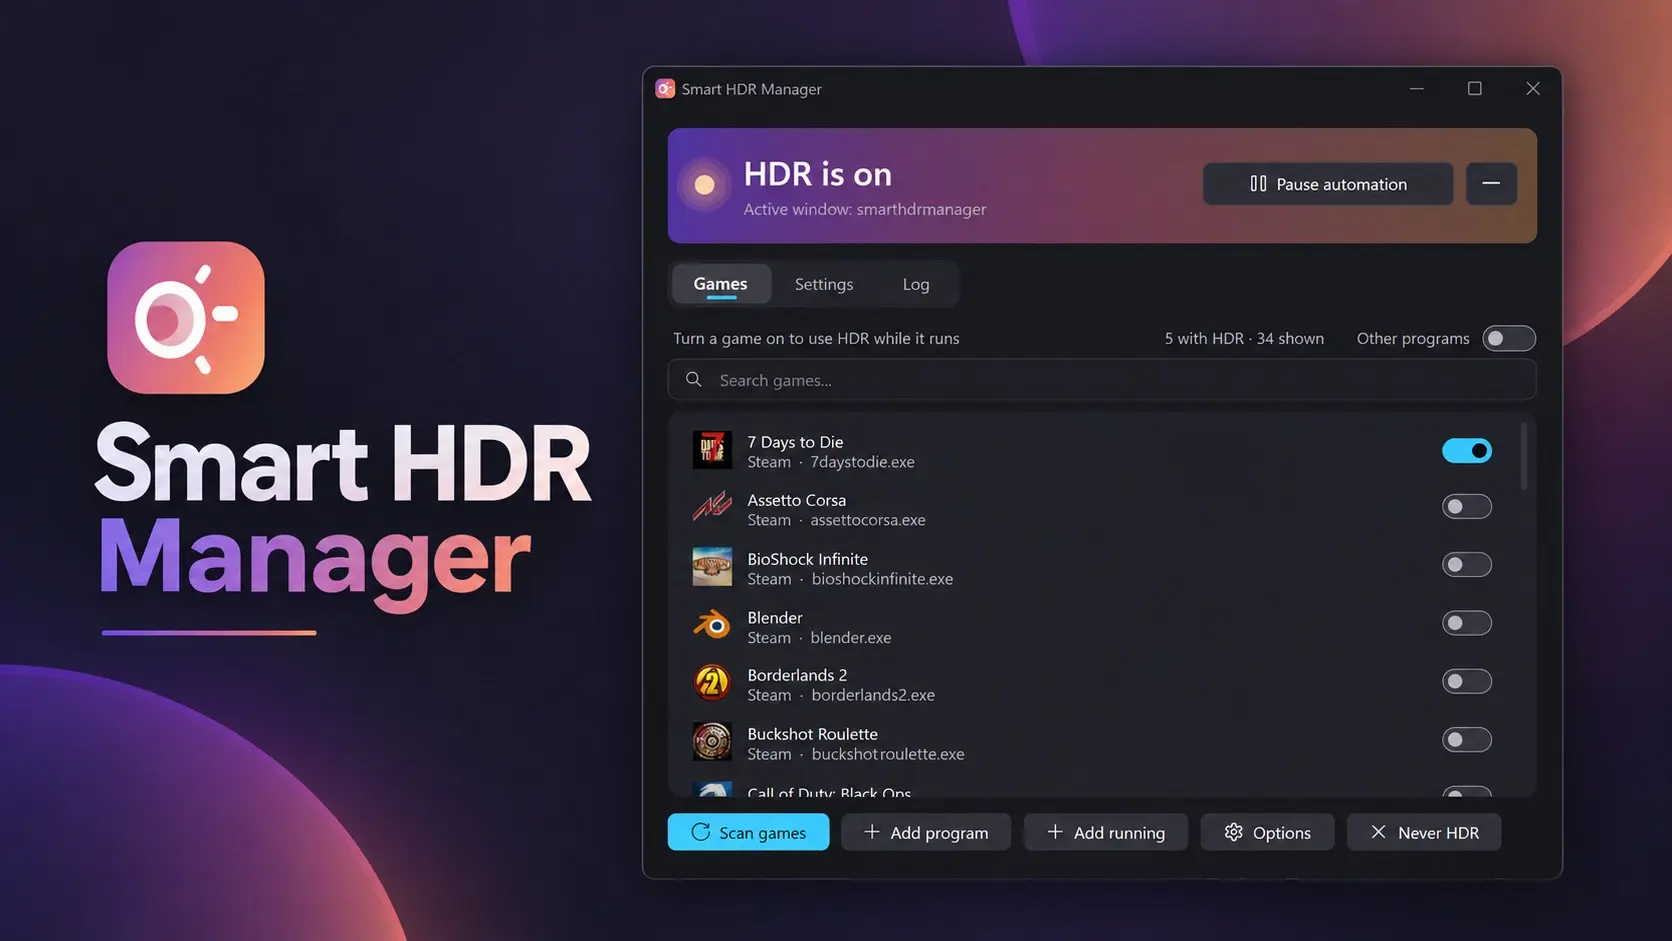Switch to the Log tab

tap(916, 284)
